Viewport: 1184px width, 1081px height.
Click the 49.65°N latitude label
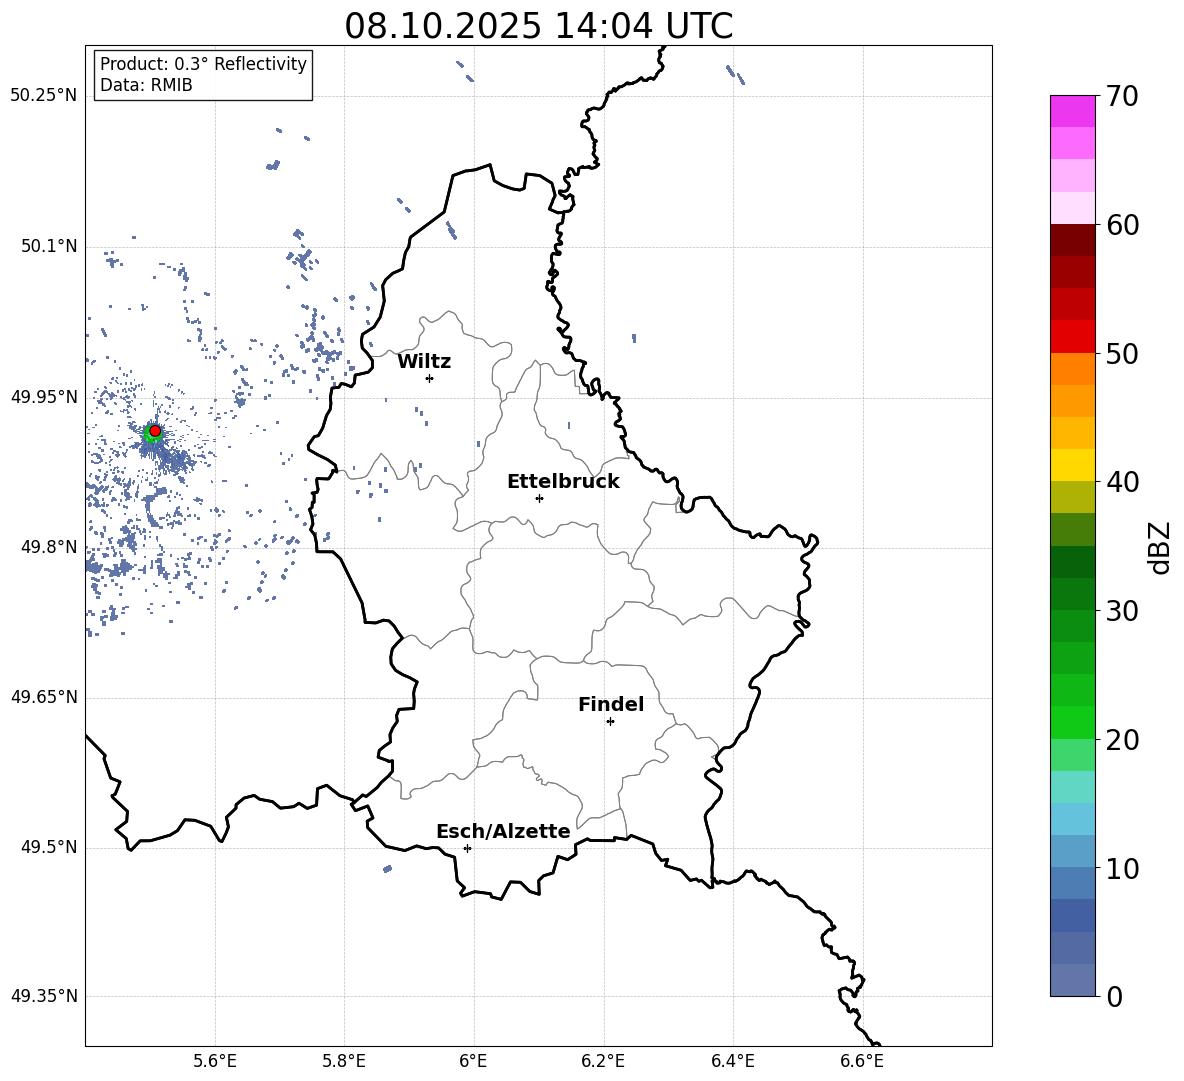click(x=44, y=697)
